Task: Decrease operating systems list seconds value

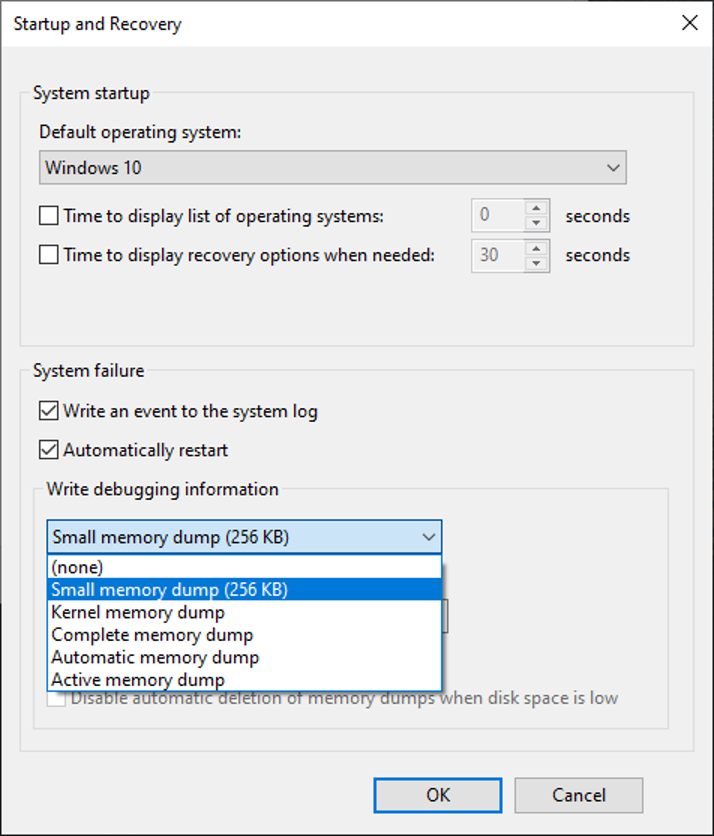Action: tap(538, 223)
